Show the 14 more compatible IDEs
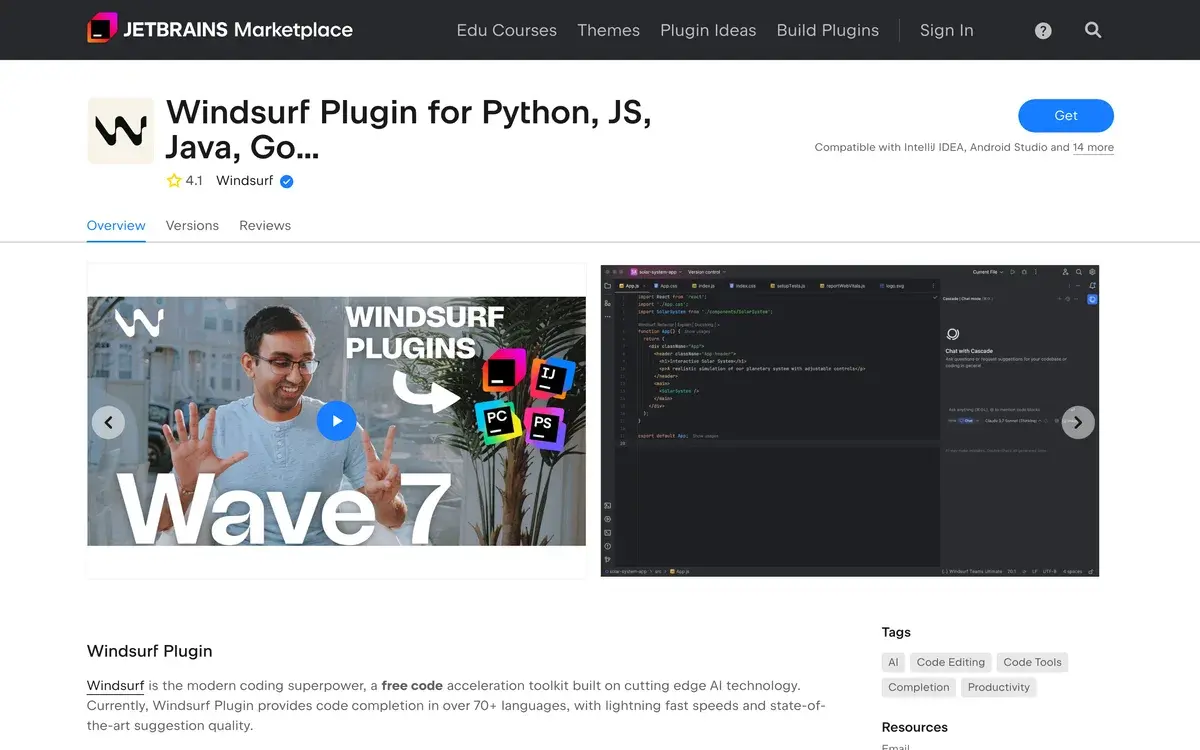 [x=1093, y=147]
